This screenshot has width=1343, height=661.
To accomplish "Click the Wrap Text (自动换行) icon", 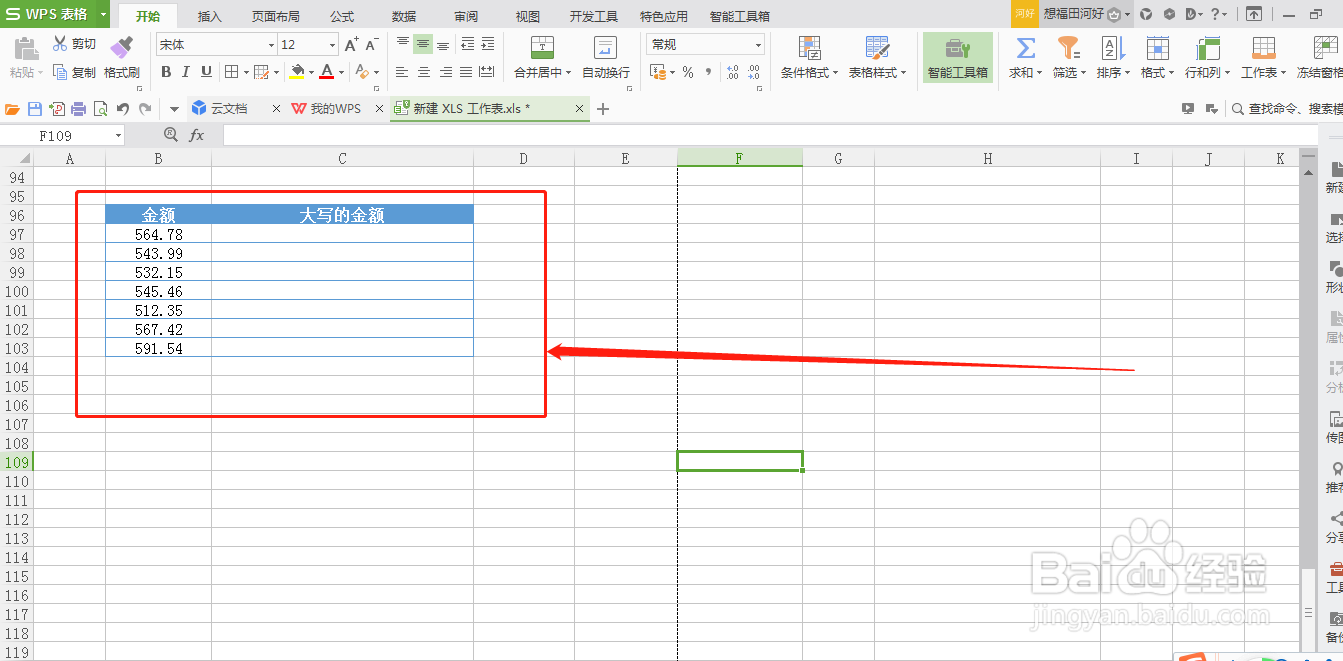I will click(x=605, y=47).
